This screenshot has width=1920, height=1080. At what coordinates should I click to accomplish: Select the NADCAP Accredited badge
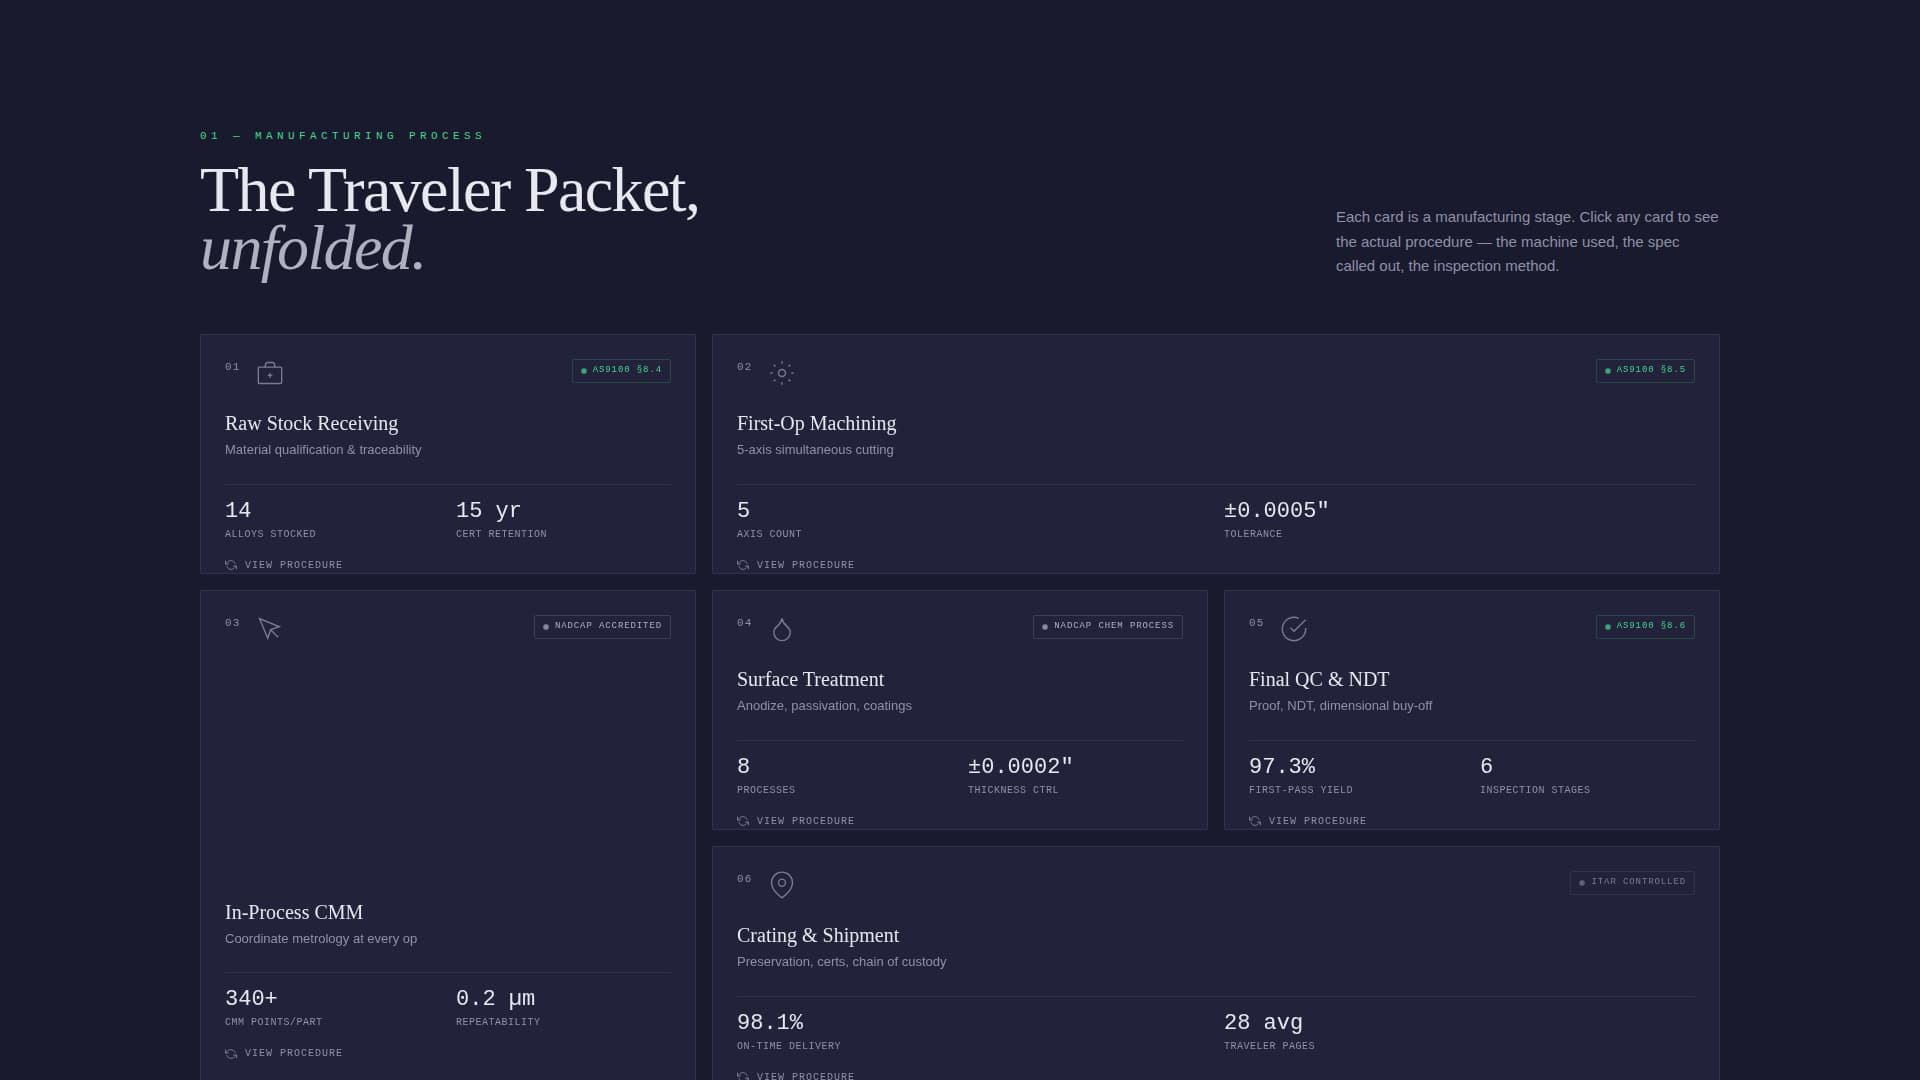pos(602,626)
